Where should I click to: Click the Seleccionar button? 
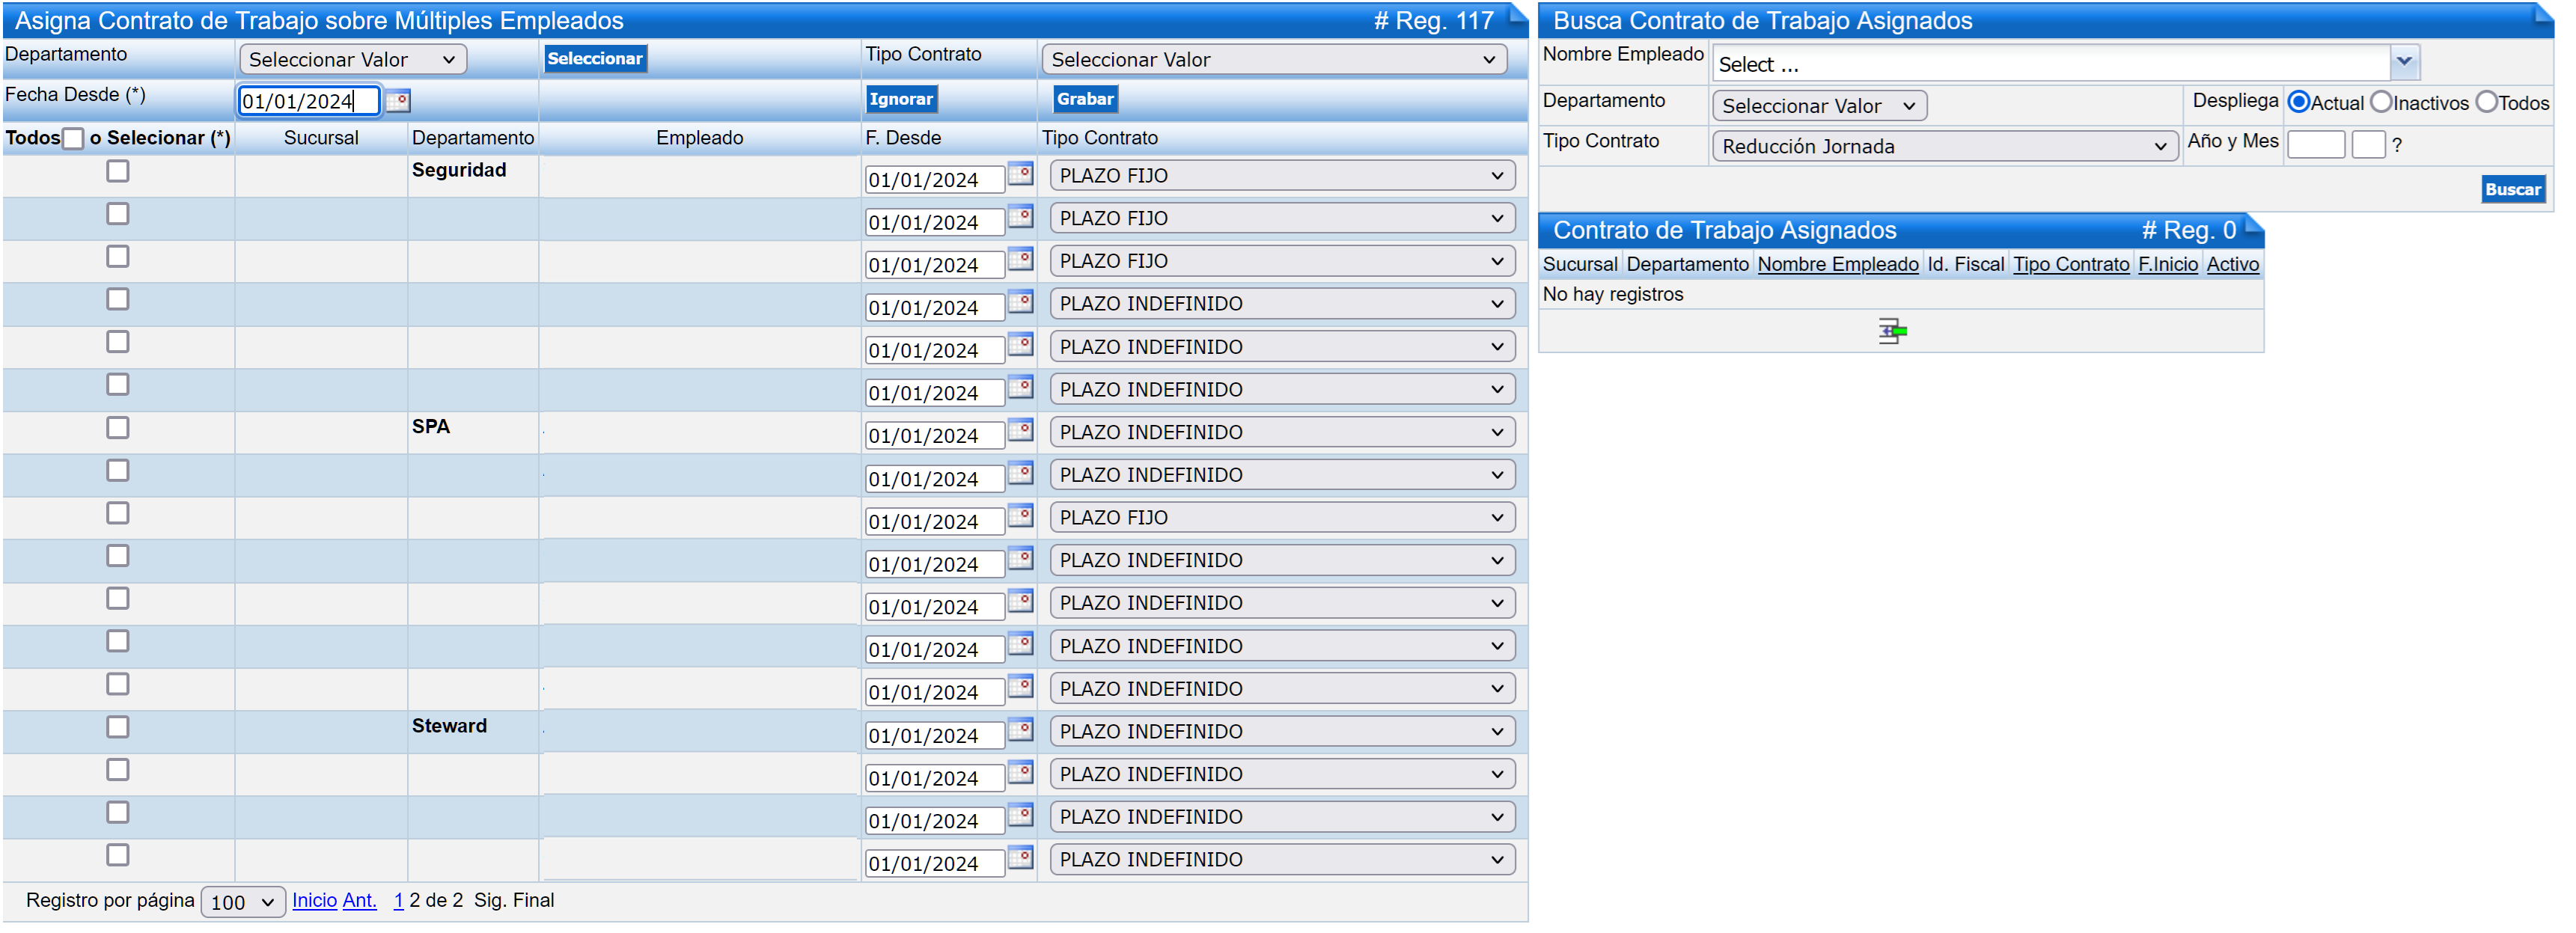(595, 59)
